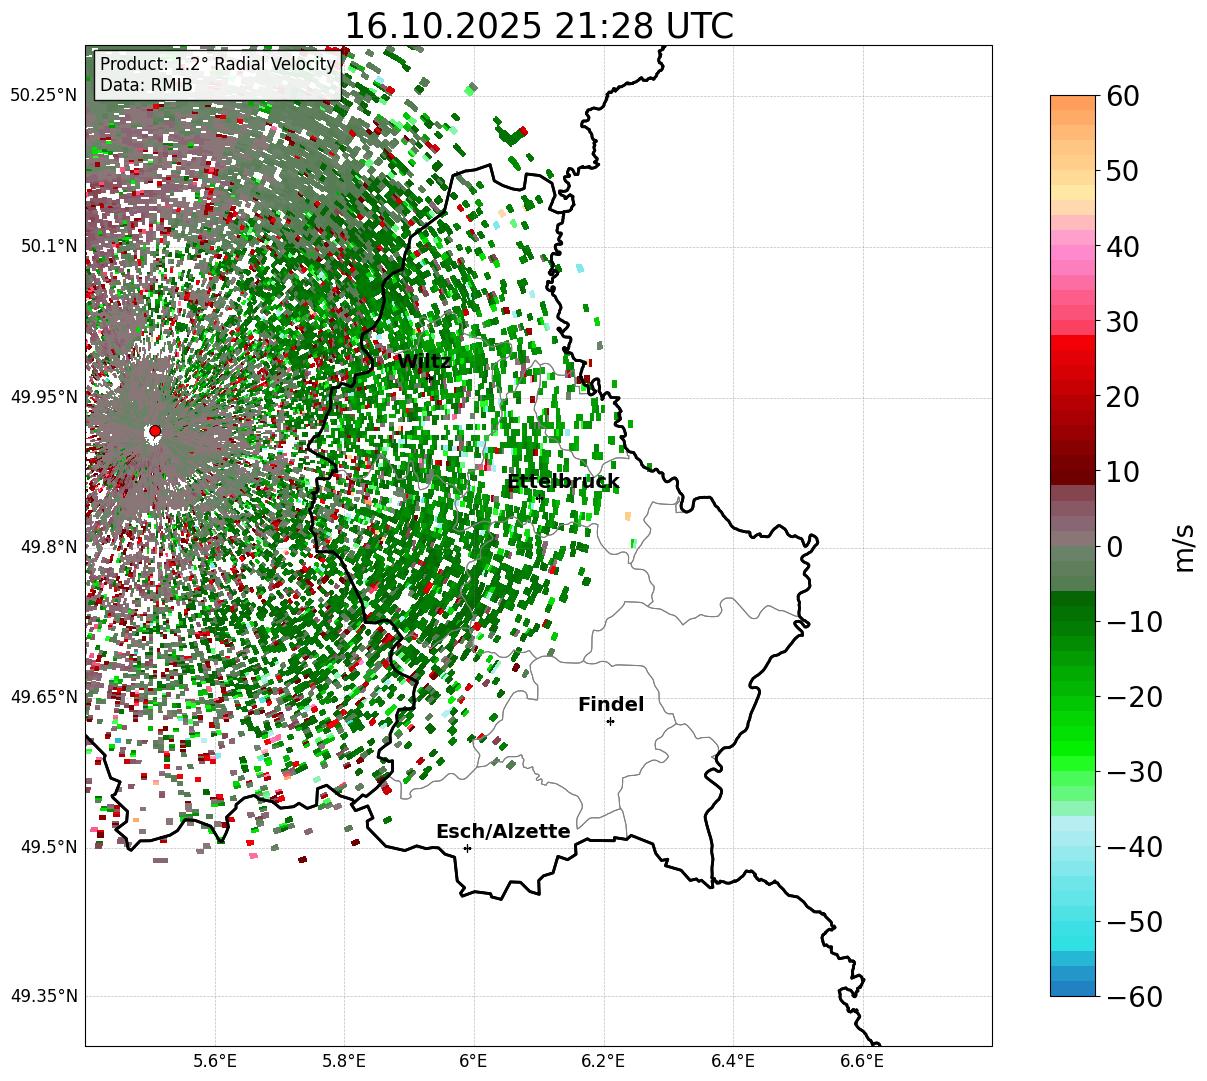Click the latitude label 50.1°N
Viewport: 1207px width, 1081px height.
click(48, 246)
